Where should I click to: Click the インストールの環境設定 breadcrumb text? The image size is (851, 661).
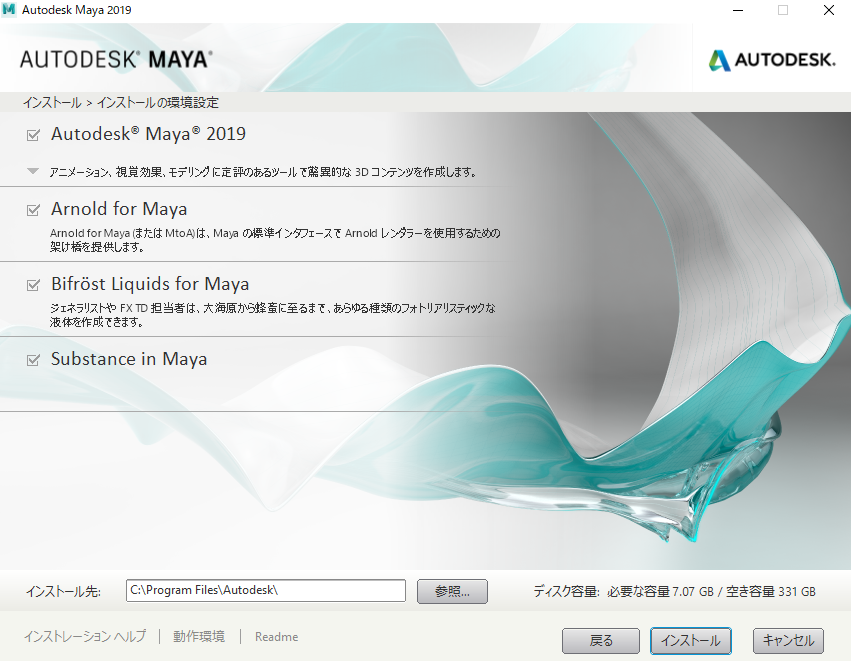(x=157, y=103)
